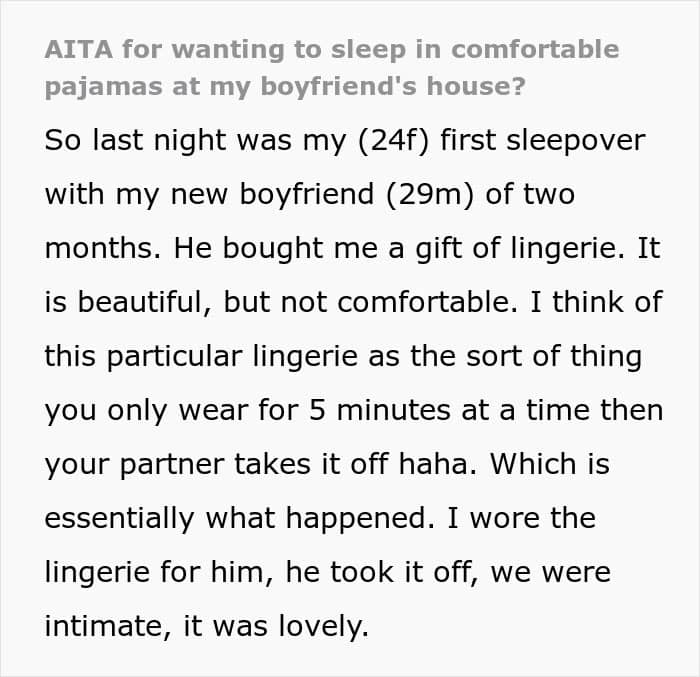700x677 pixels.
Task: Click the phrase "new boyfriend" in the second line
Action: 272,195
